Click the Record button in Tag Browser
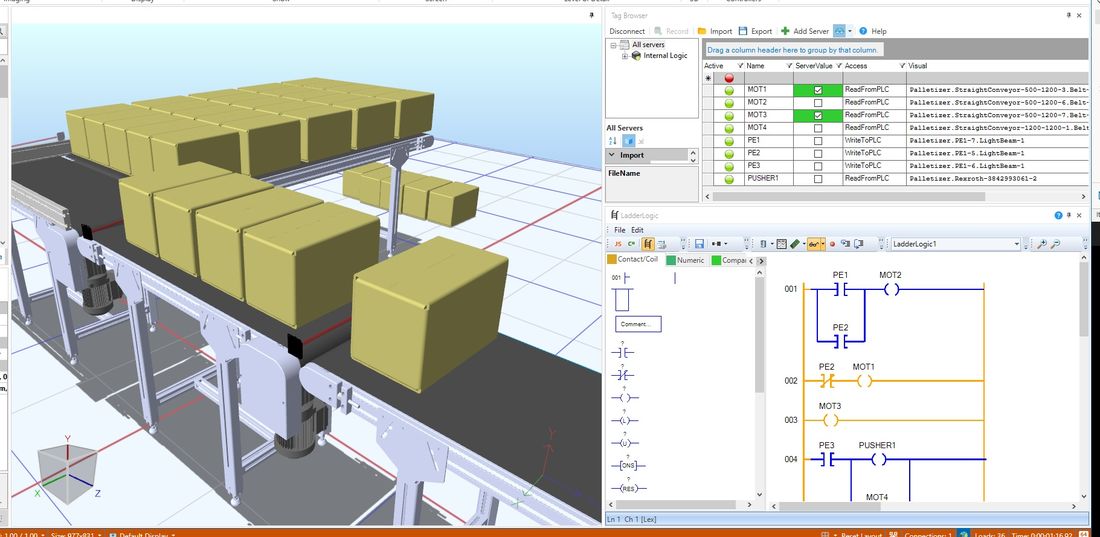The width and height of the screenshot is (1100, 537). pyautogui.click(x=671, y=31)
